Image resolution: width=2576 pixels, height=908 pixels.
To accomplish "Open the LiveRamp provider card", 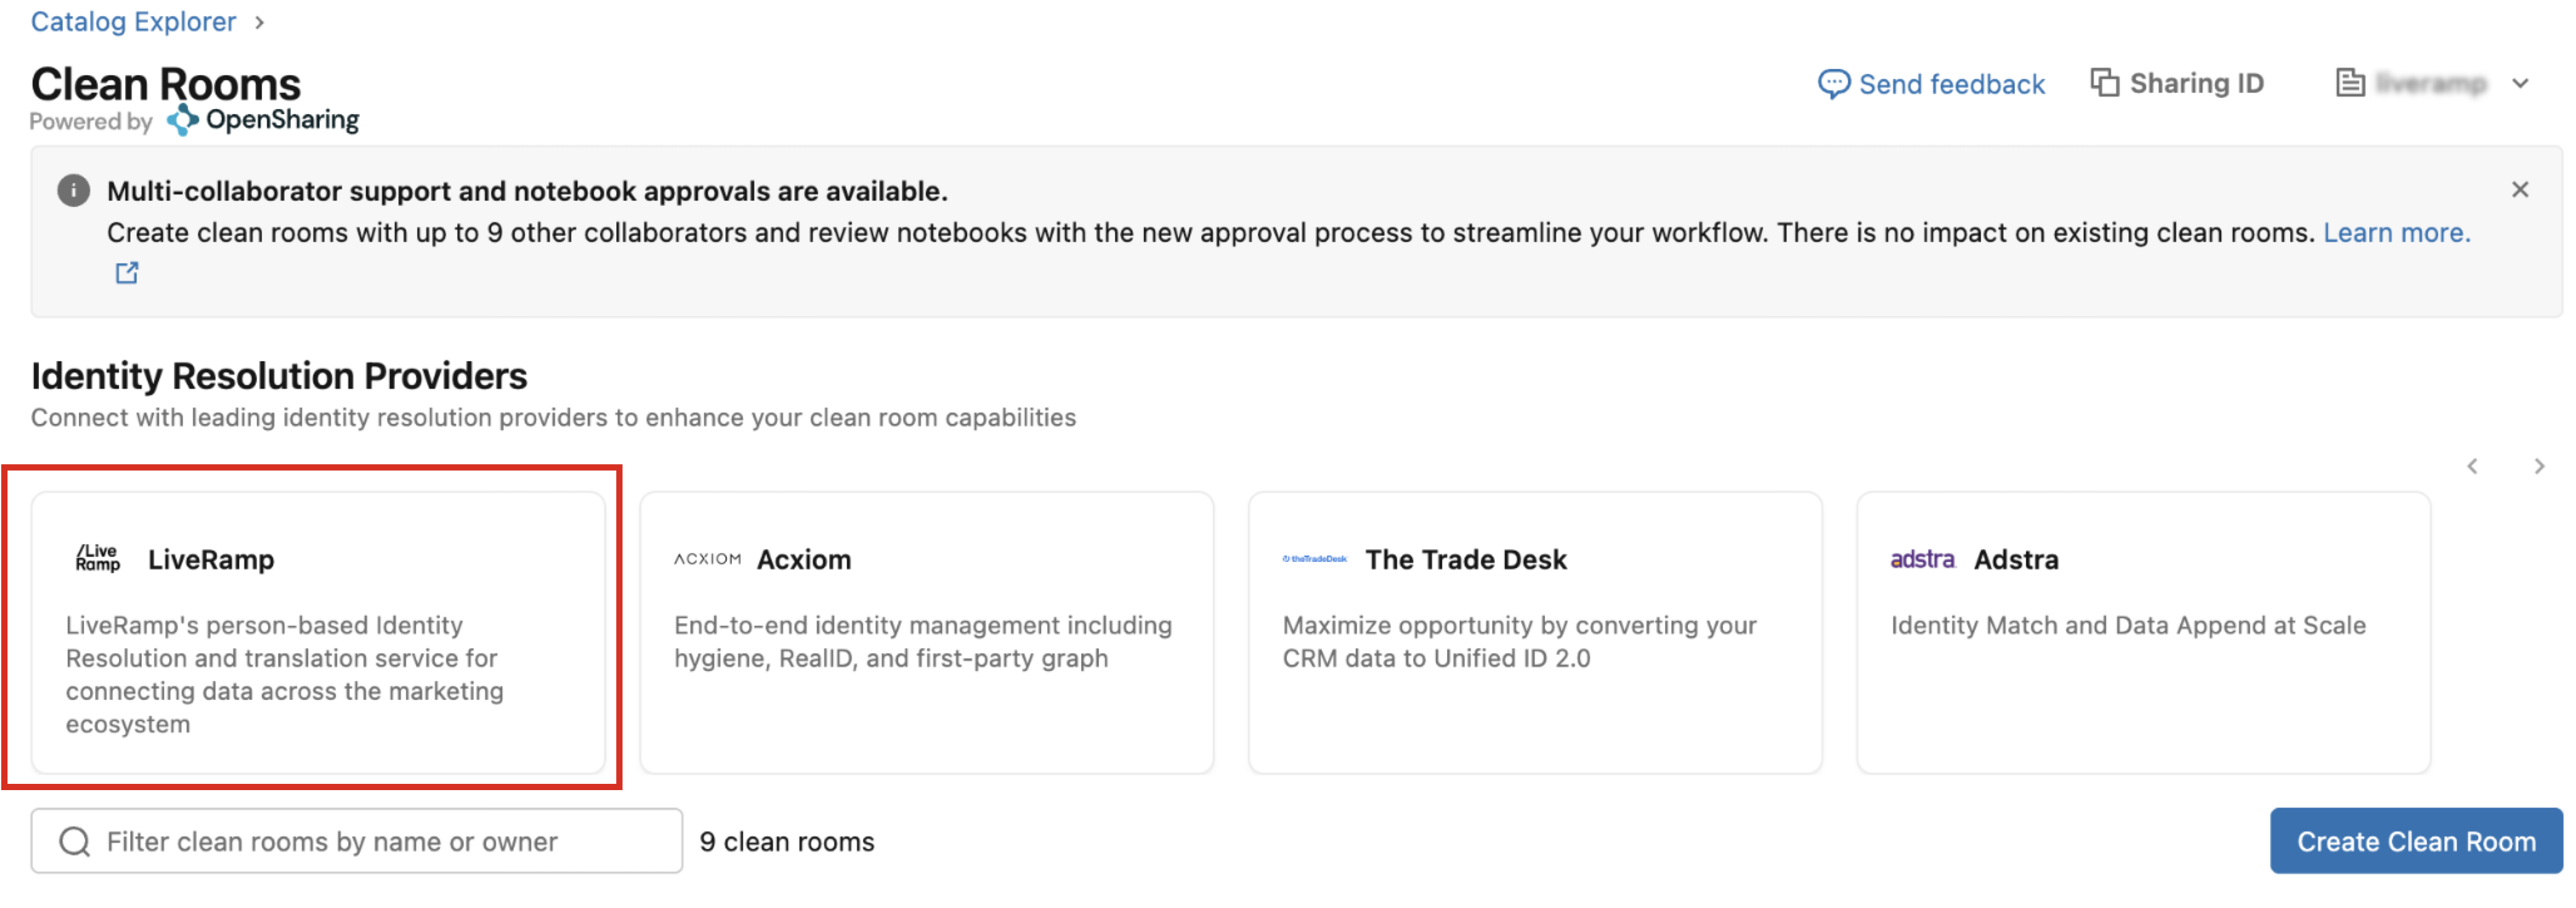I will [x=318, y=632].
